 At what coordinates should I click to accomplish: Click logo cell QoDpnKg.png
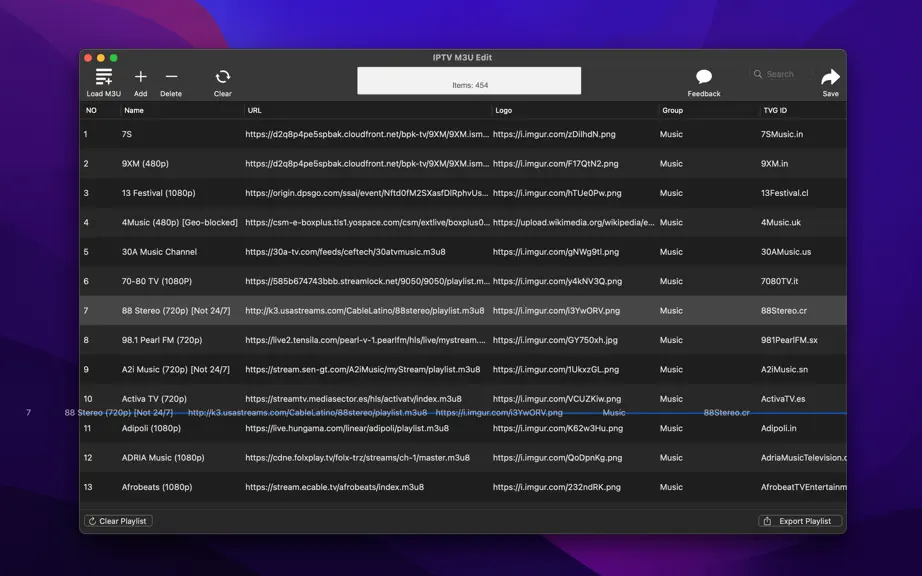click(x=557, y=457)
